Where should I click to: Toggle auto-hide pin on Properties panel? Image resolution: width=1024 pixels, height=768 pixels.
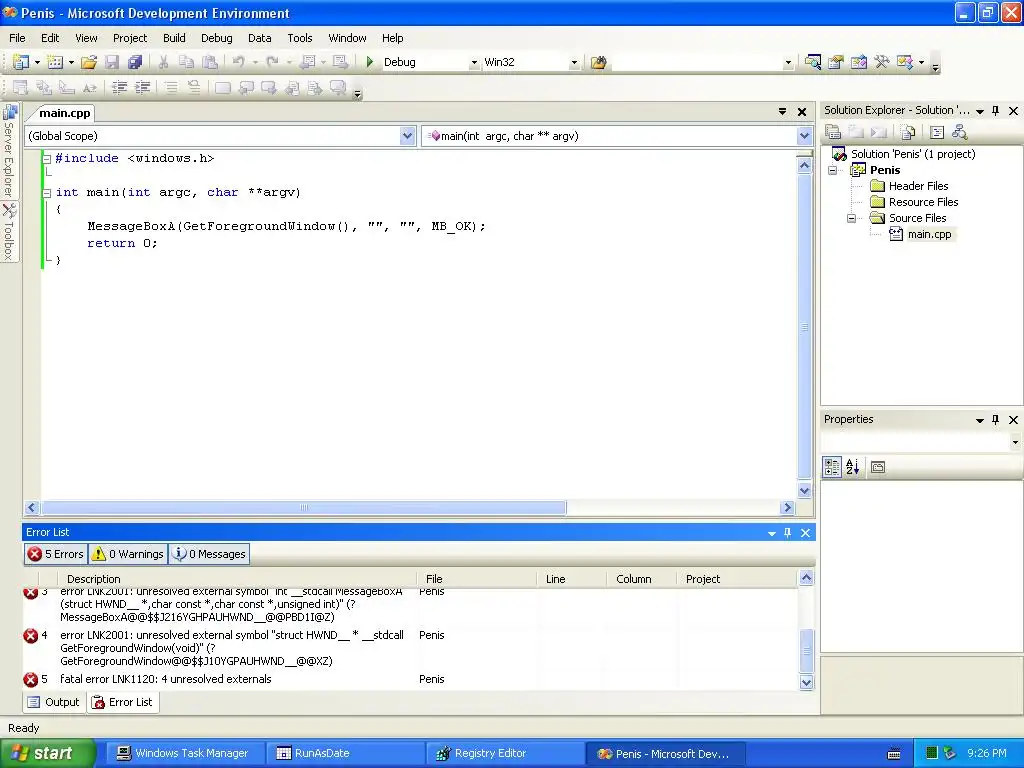(995, 420)
